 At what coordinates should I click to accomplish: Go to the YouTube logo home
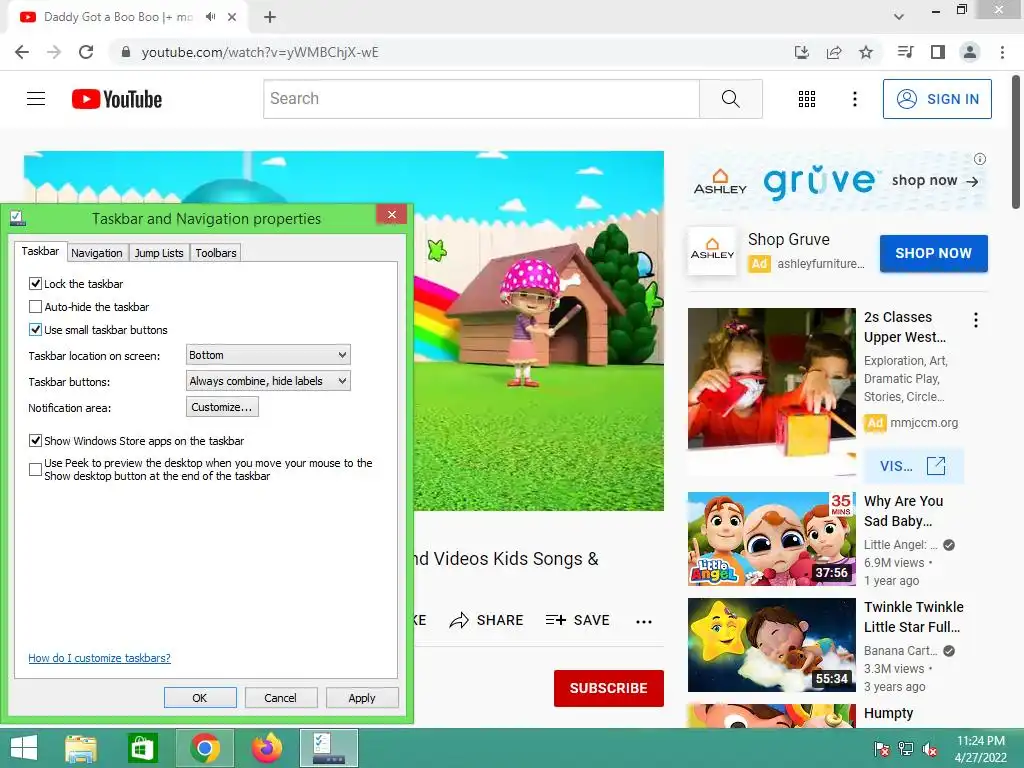[x=117, y=99]
